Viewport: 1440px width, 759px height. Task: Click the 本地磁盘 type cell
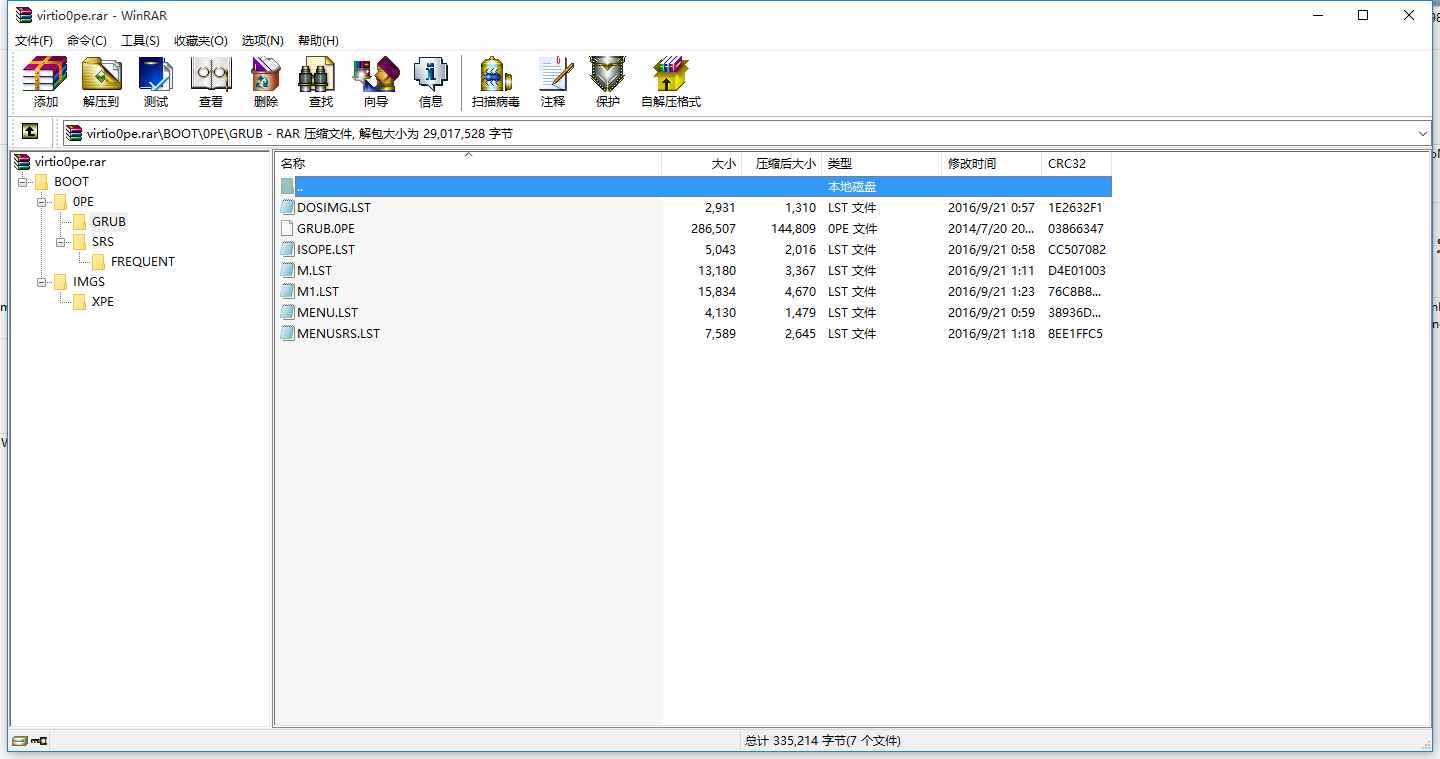[852, 187]
